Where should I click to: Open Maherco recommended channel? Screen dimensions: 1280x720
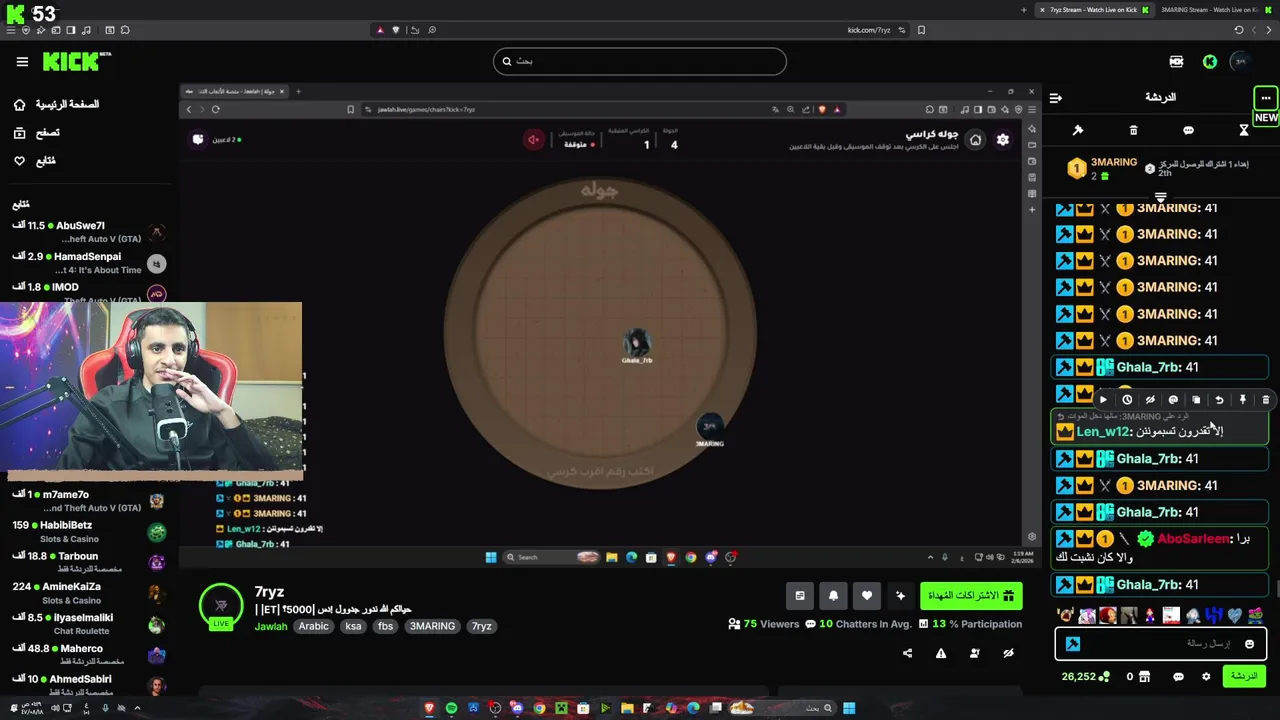pyautogui.click(x=88, y=655)
